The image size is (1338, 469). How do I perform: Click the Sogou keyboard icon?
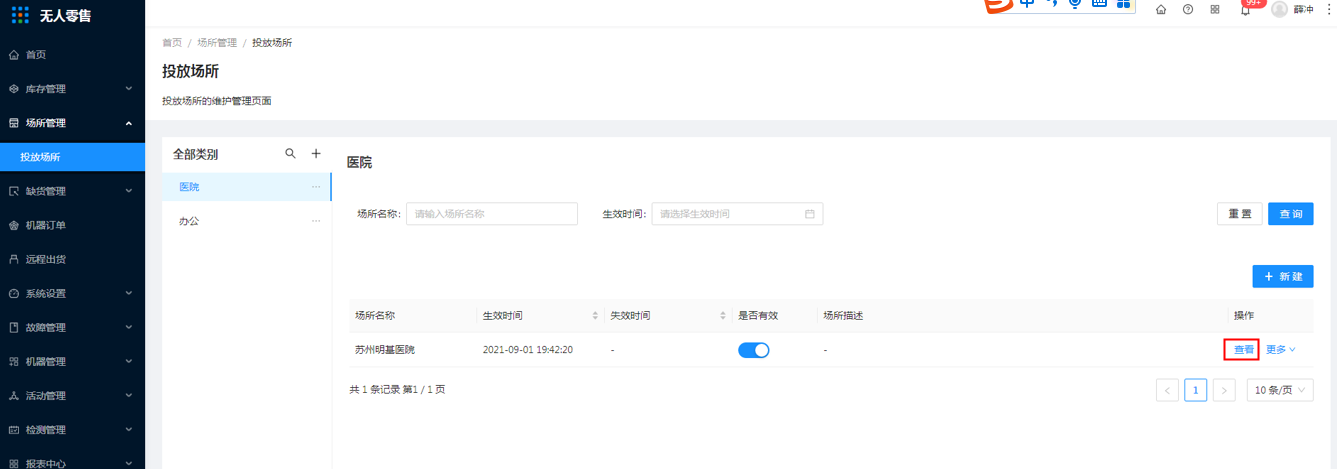coord(1099,4)
